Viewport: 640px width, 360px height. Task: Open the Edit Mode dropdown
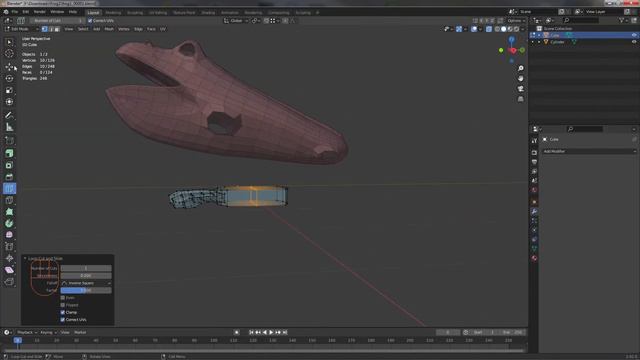[22, 29]
